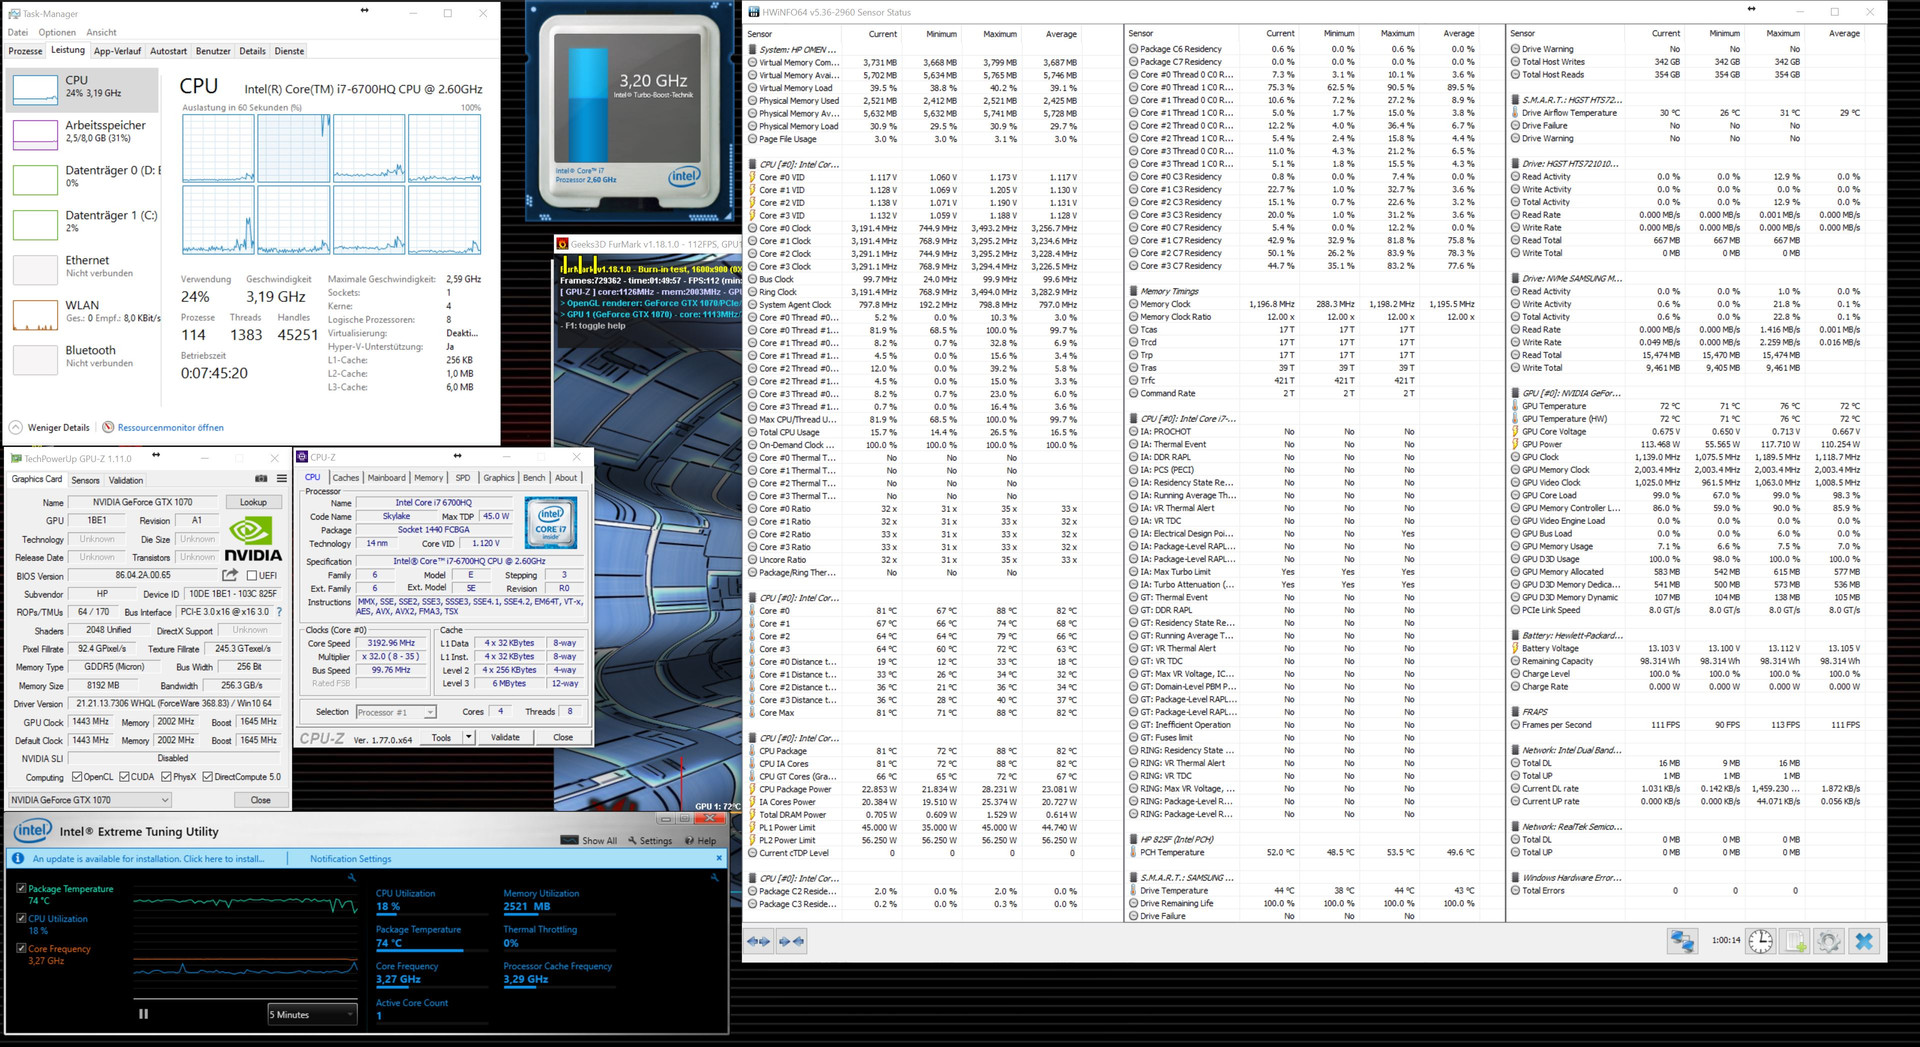Click the NVIDIA logo in GPU-Z
The width and height of the screenshot is (1920, 1047).
252,538
